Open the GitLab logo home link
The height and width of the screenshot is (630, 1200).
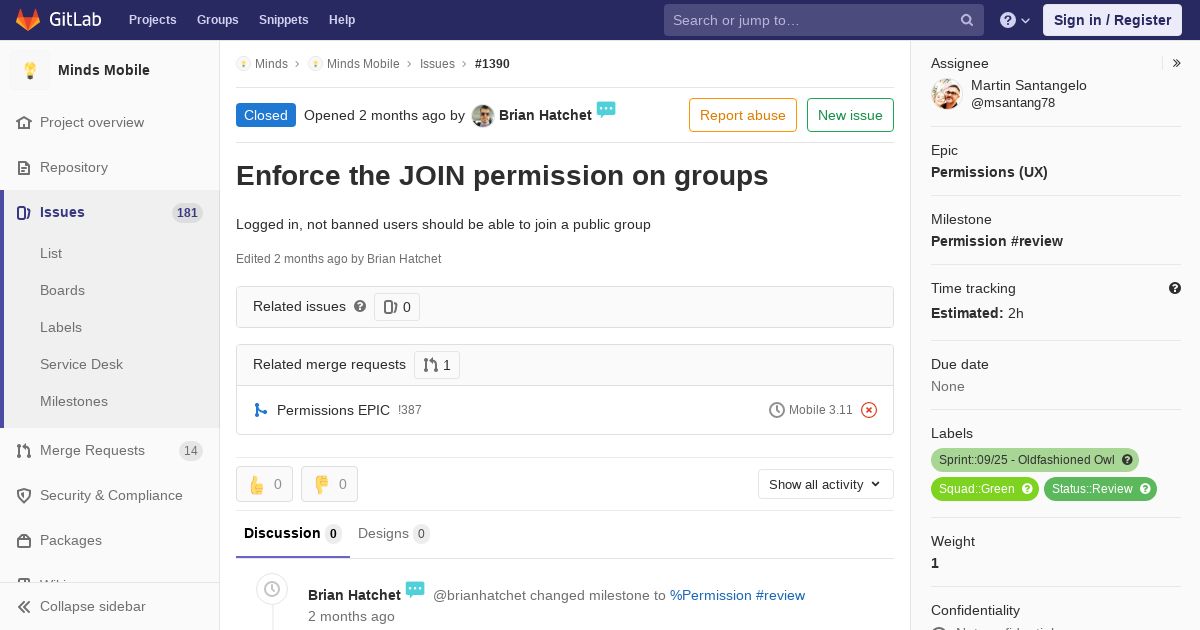(58, 20)
